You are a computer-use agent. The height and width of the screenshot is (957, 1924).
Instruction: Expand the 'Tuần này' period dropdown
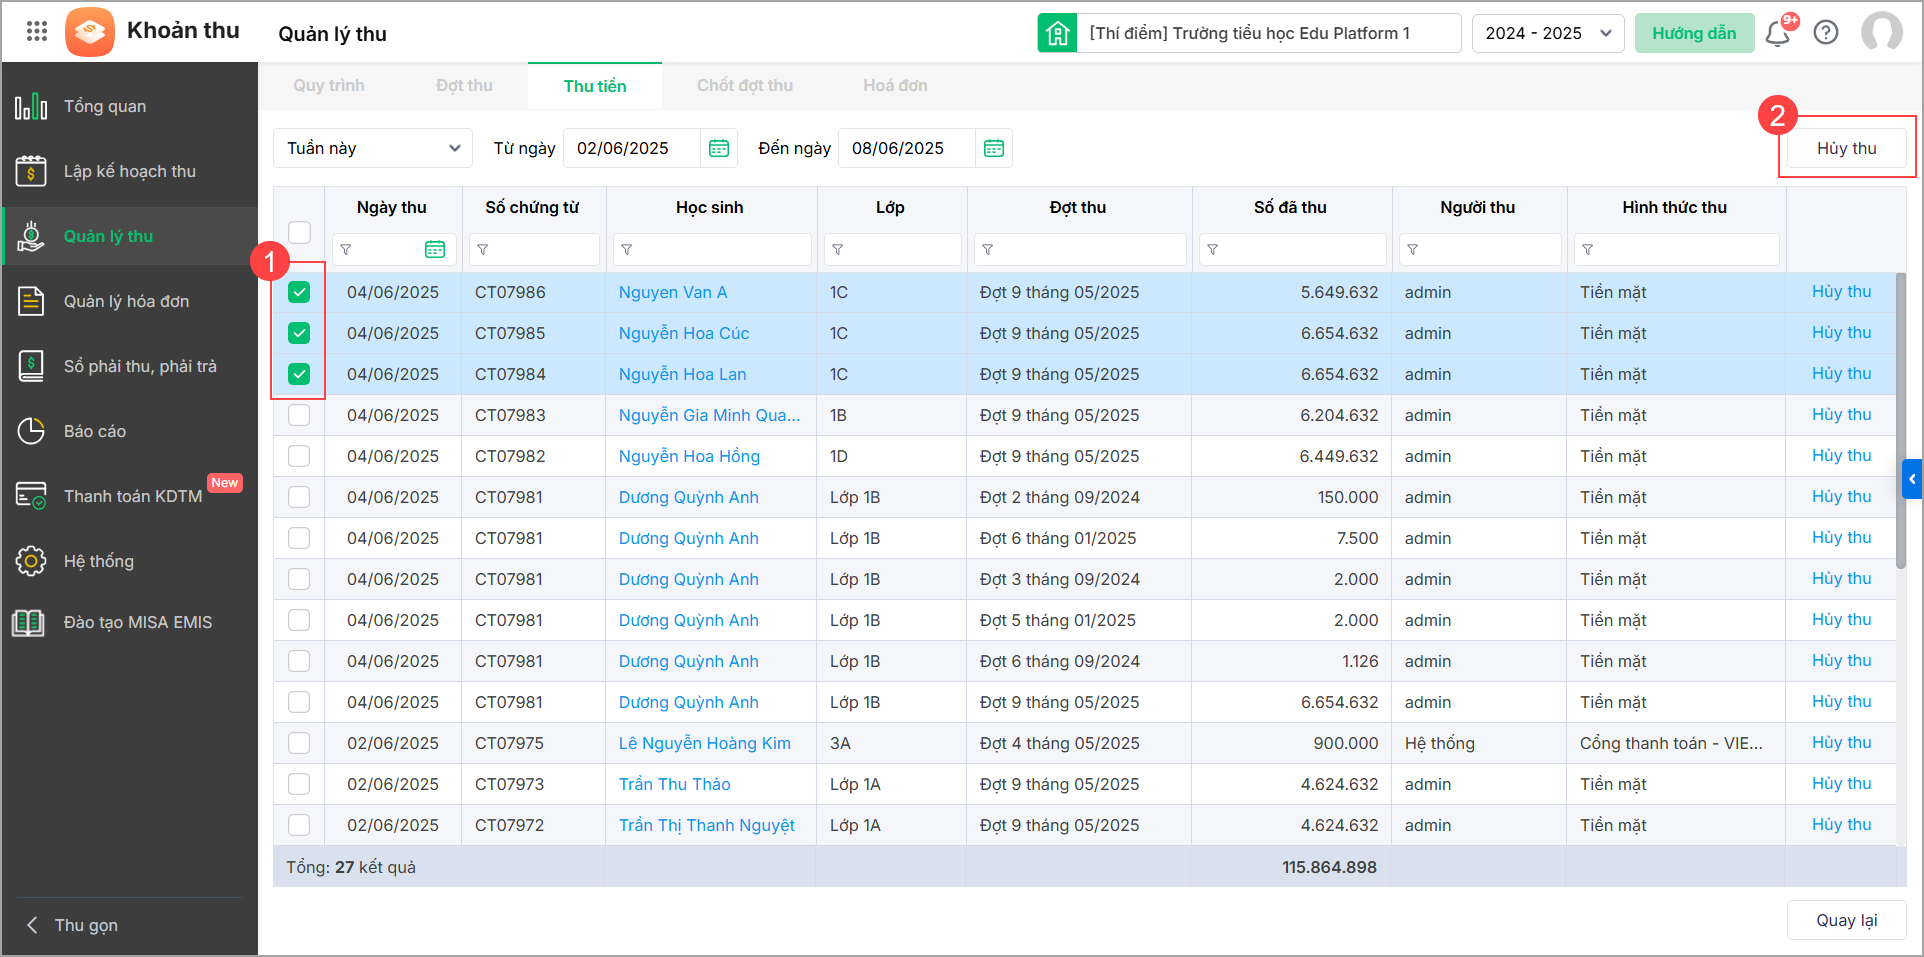(x=372, y=148)
